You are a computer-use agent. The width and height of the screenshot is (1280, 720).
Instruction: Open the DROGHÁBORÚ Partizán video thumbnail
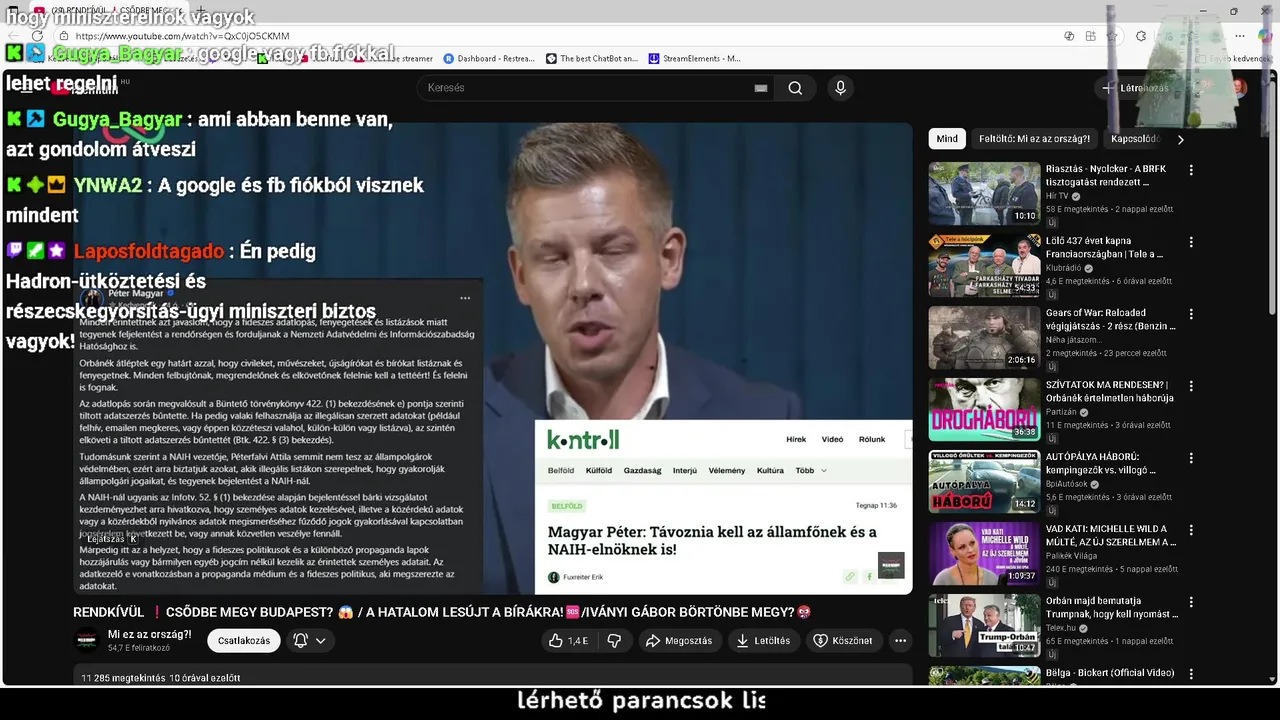(x=984, y=410)
